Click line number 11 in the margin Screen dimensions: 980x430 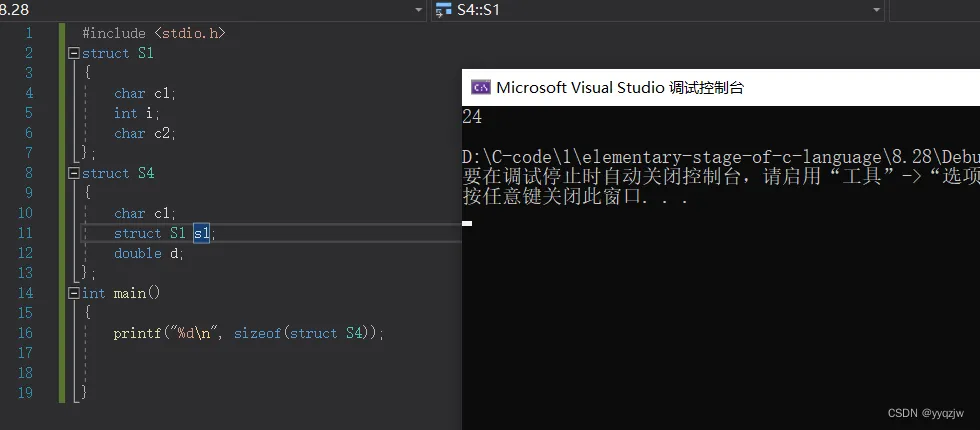25,233
